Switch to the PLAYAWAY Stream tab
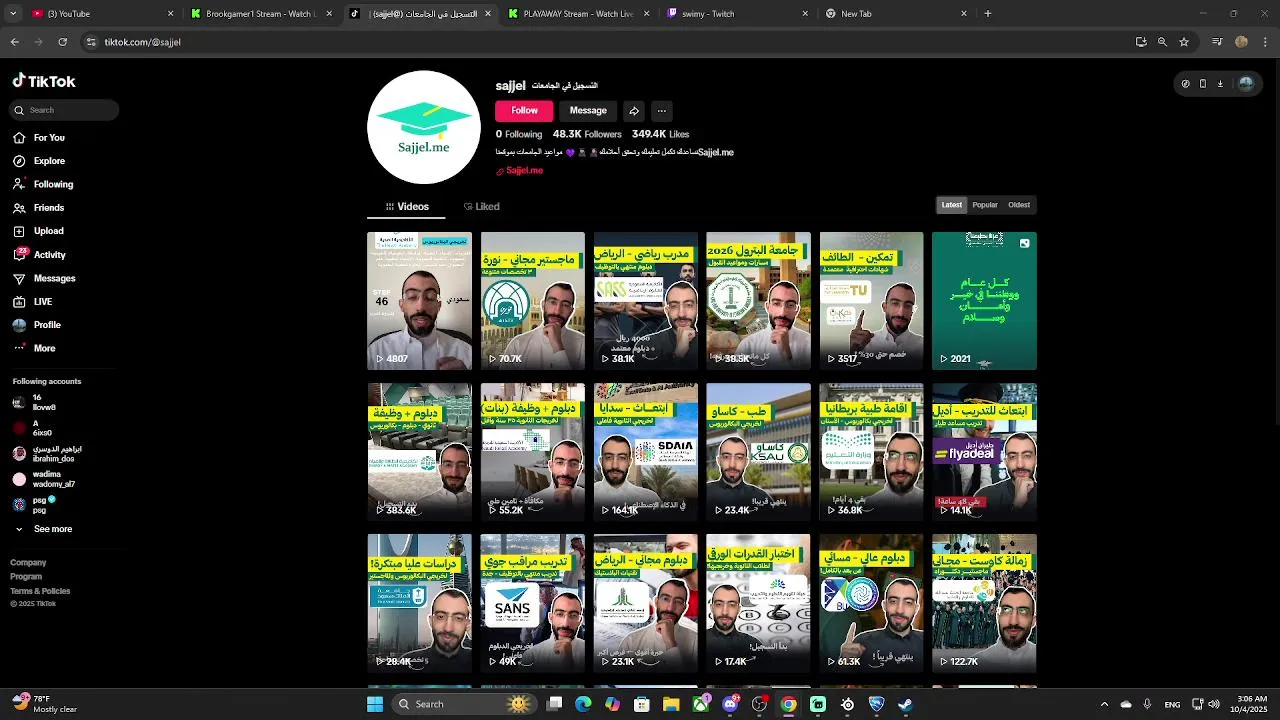The width and height of the screenshot is (1280, 720). [580, 14]
